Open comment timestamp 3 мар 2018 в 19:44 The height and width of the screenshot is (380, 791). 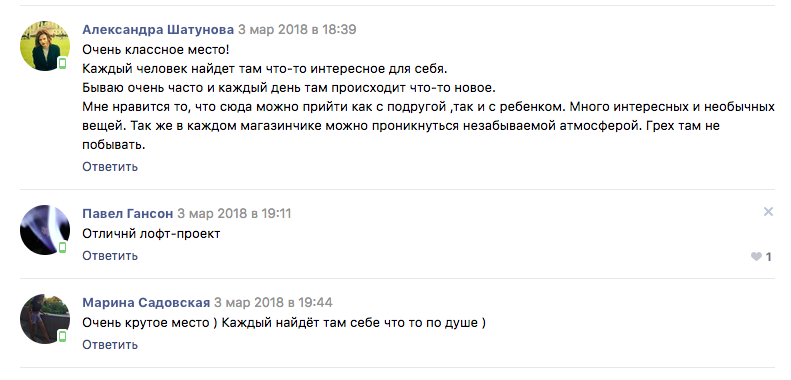tap(273, 303)
